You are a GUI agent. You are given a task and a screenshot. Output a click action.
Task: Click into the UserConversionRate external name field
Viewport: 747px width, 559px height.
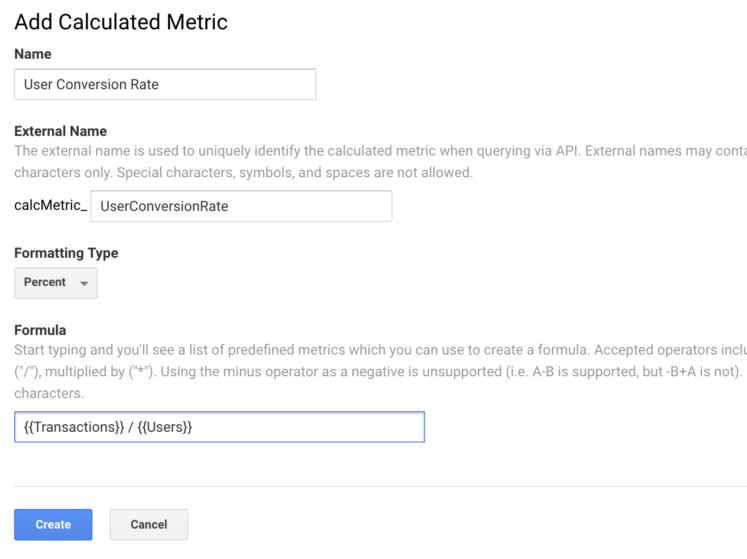tap(241, 206)
